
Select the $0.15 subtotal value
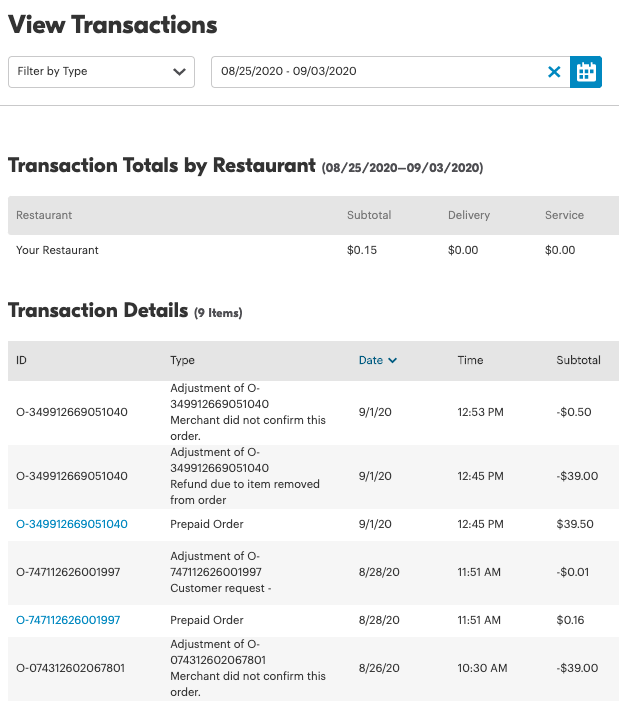click(x=362, y=250)
